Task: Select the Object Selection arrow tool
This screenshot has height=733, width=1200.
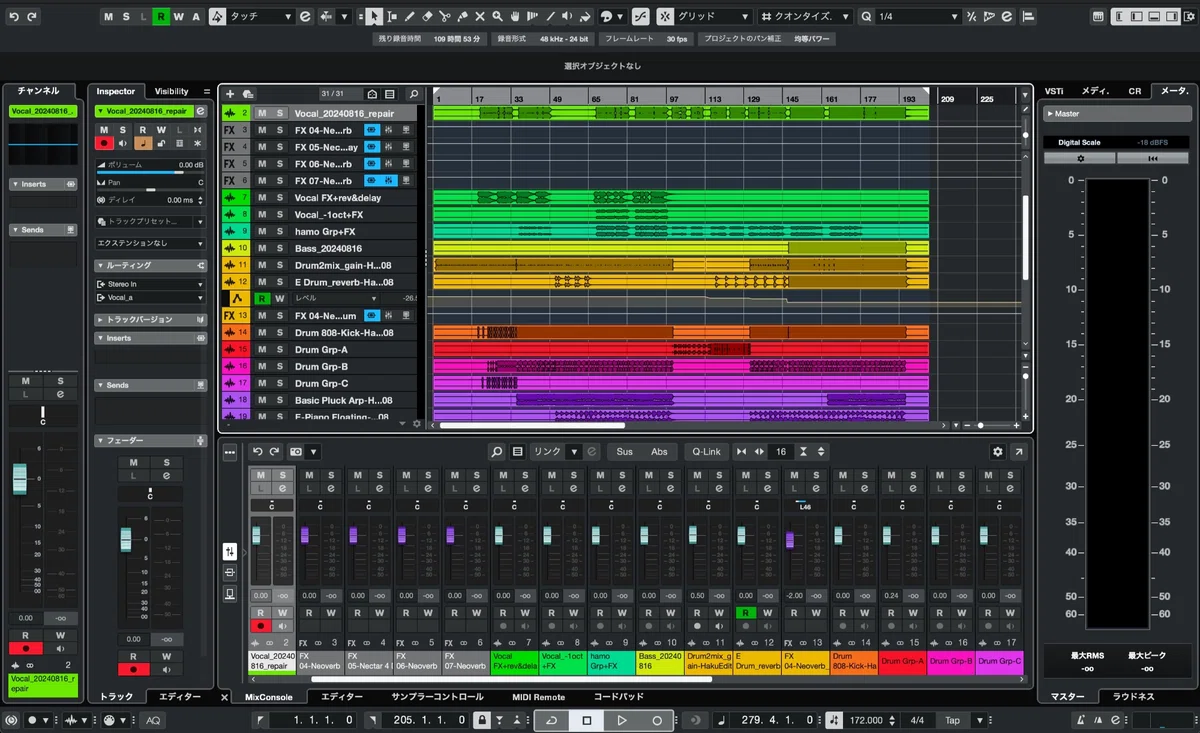Action: coord(372,17)
